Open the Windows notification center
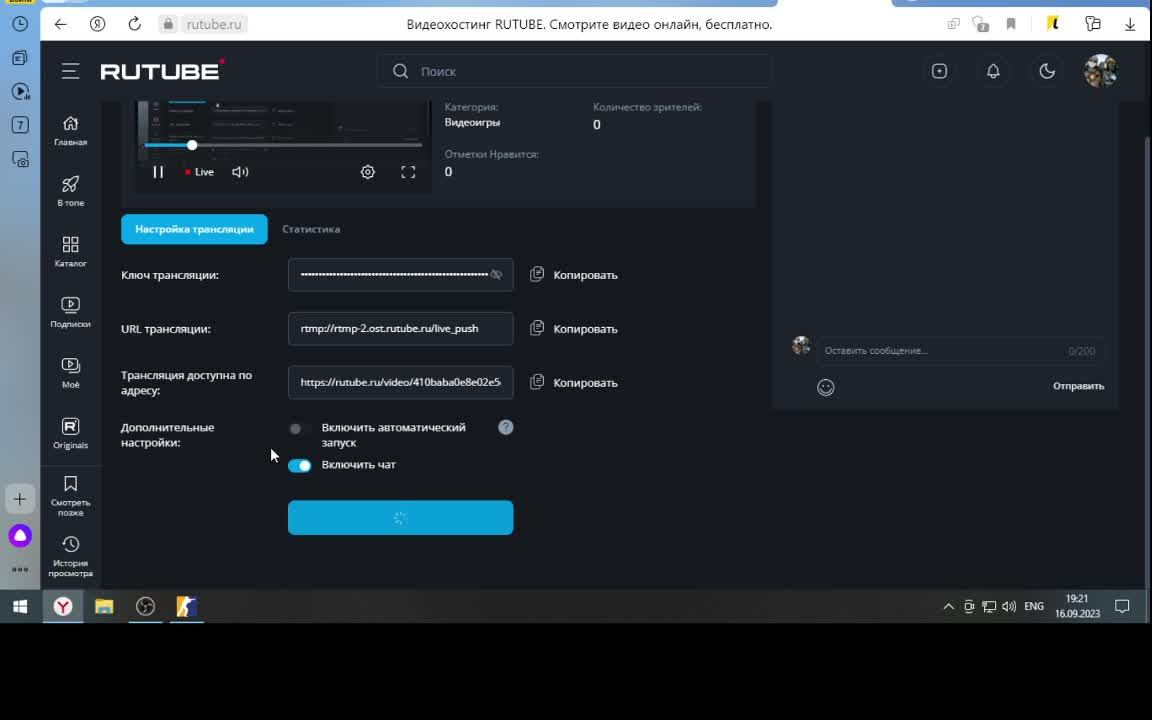Viewport: 1152px width, 720px height. click(x=1122, y=607)
